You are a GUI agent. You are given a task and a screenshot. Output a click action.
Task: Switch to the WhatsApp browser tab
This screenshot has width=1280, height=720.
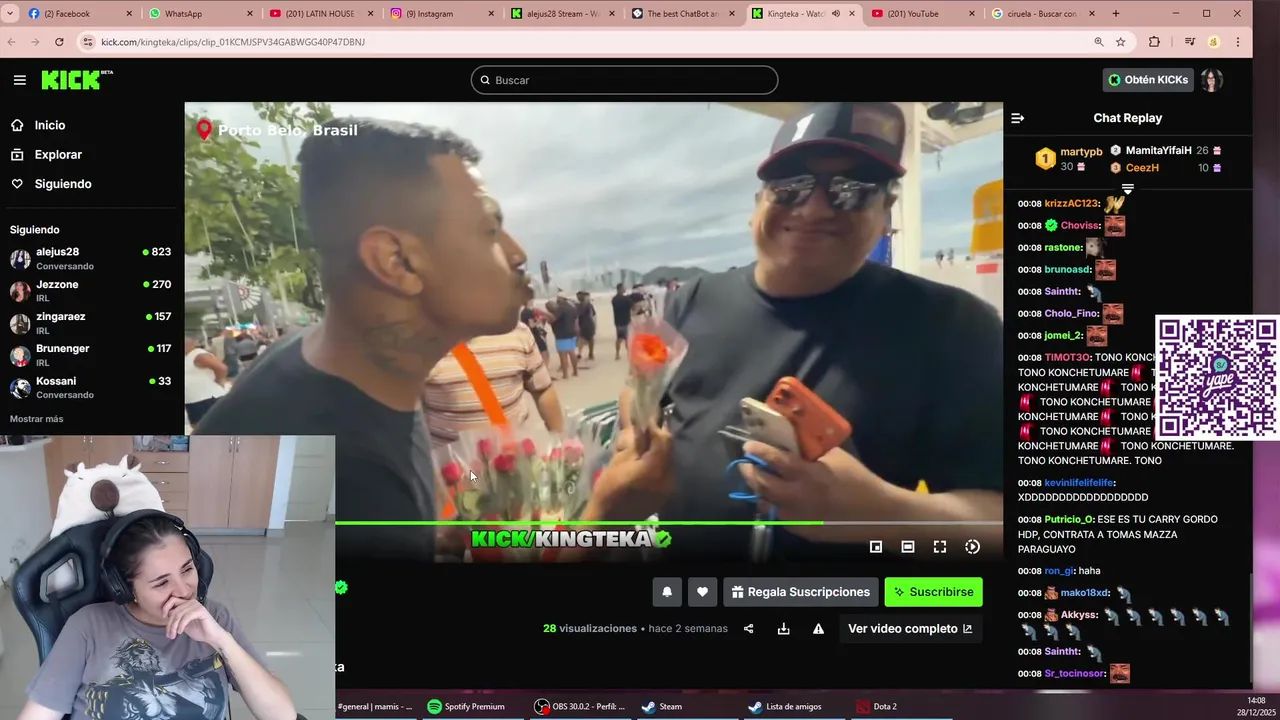click(x=200, y=14)
